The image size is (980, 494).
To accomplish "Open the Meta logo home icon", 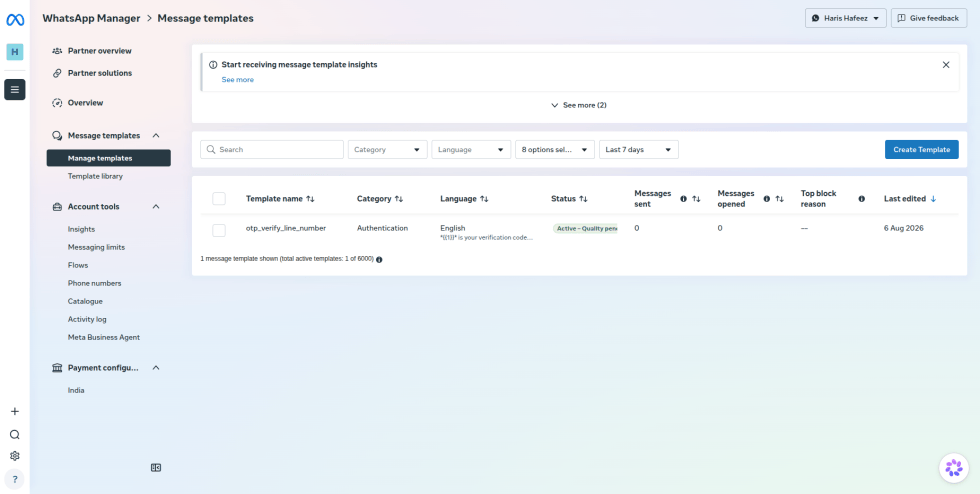I will pyautogui.click(x=15, y=20).
